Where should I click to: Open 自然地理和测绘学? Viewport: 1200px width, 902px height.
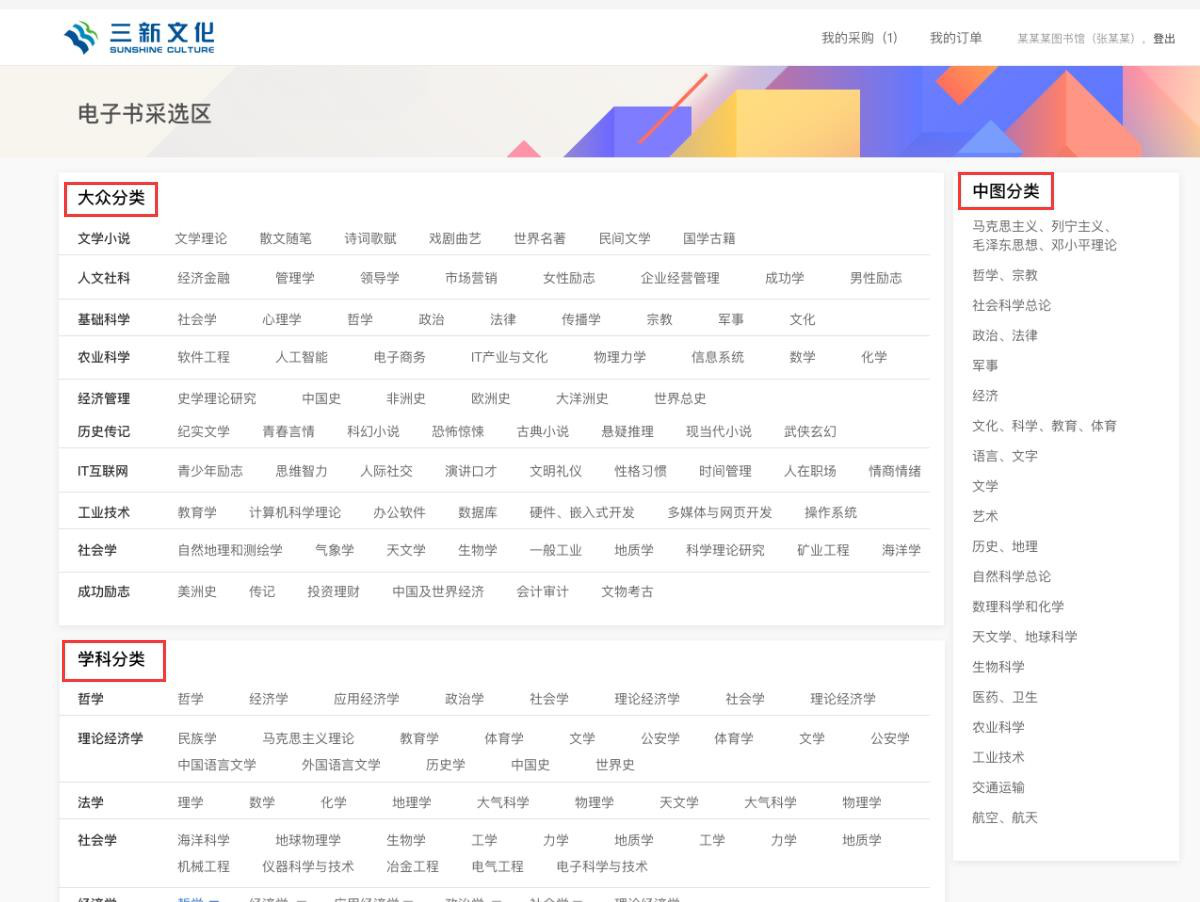[230, 550]
